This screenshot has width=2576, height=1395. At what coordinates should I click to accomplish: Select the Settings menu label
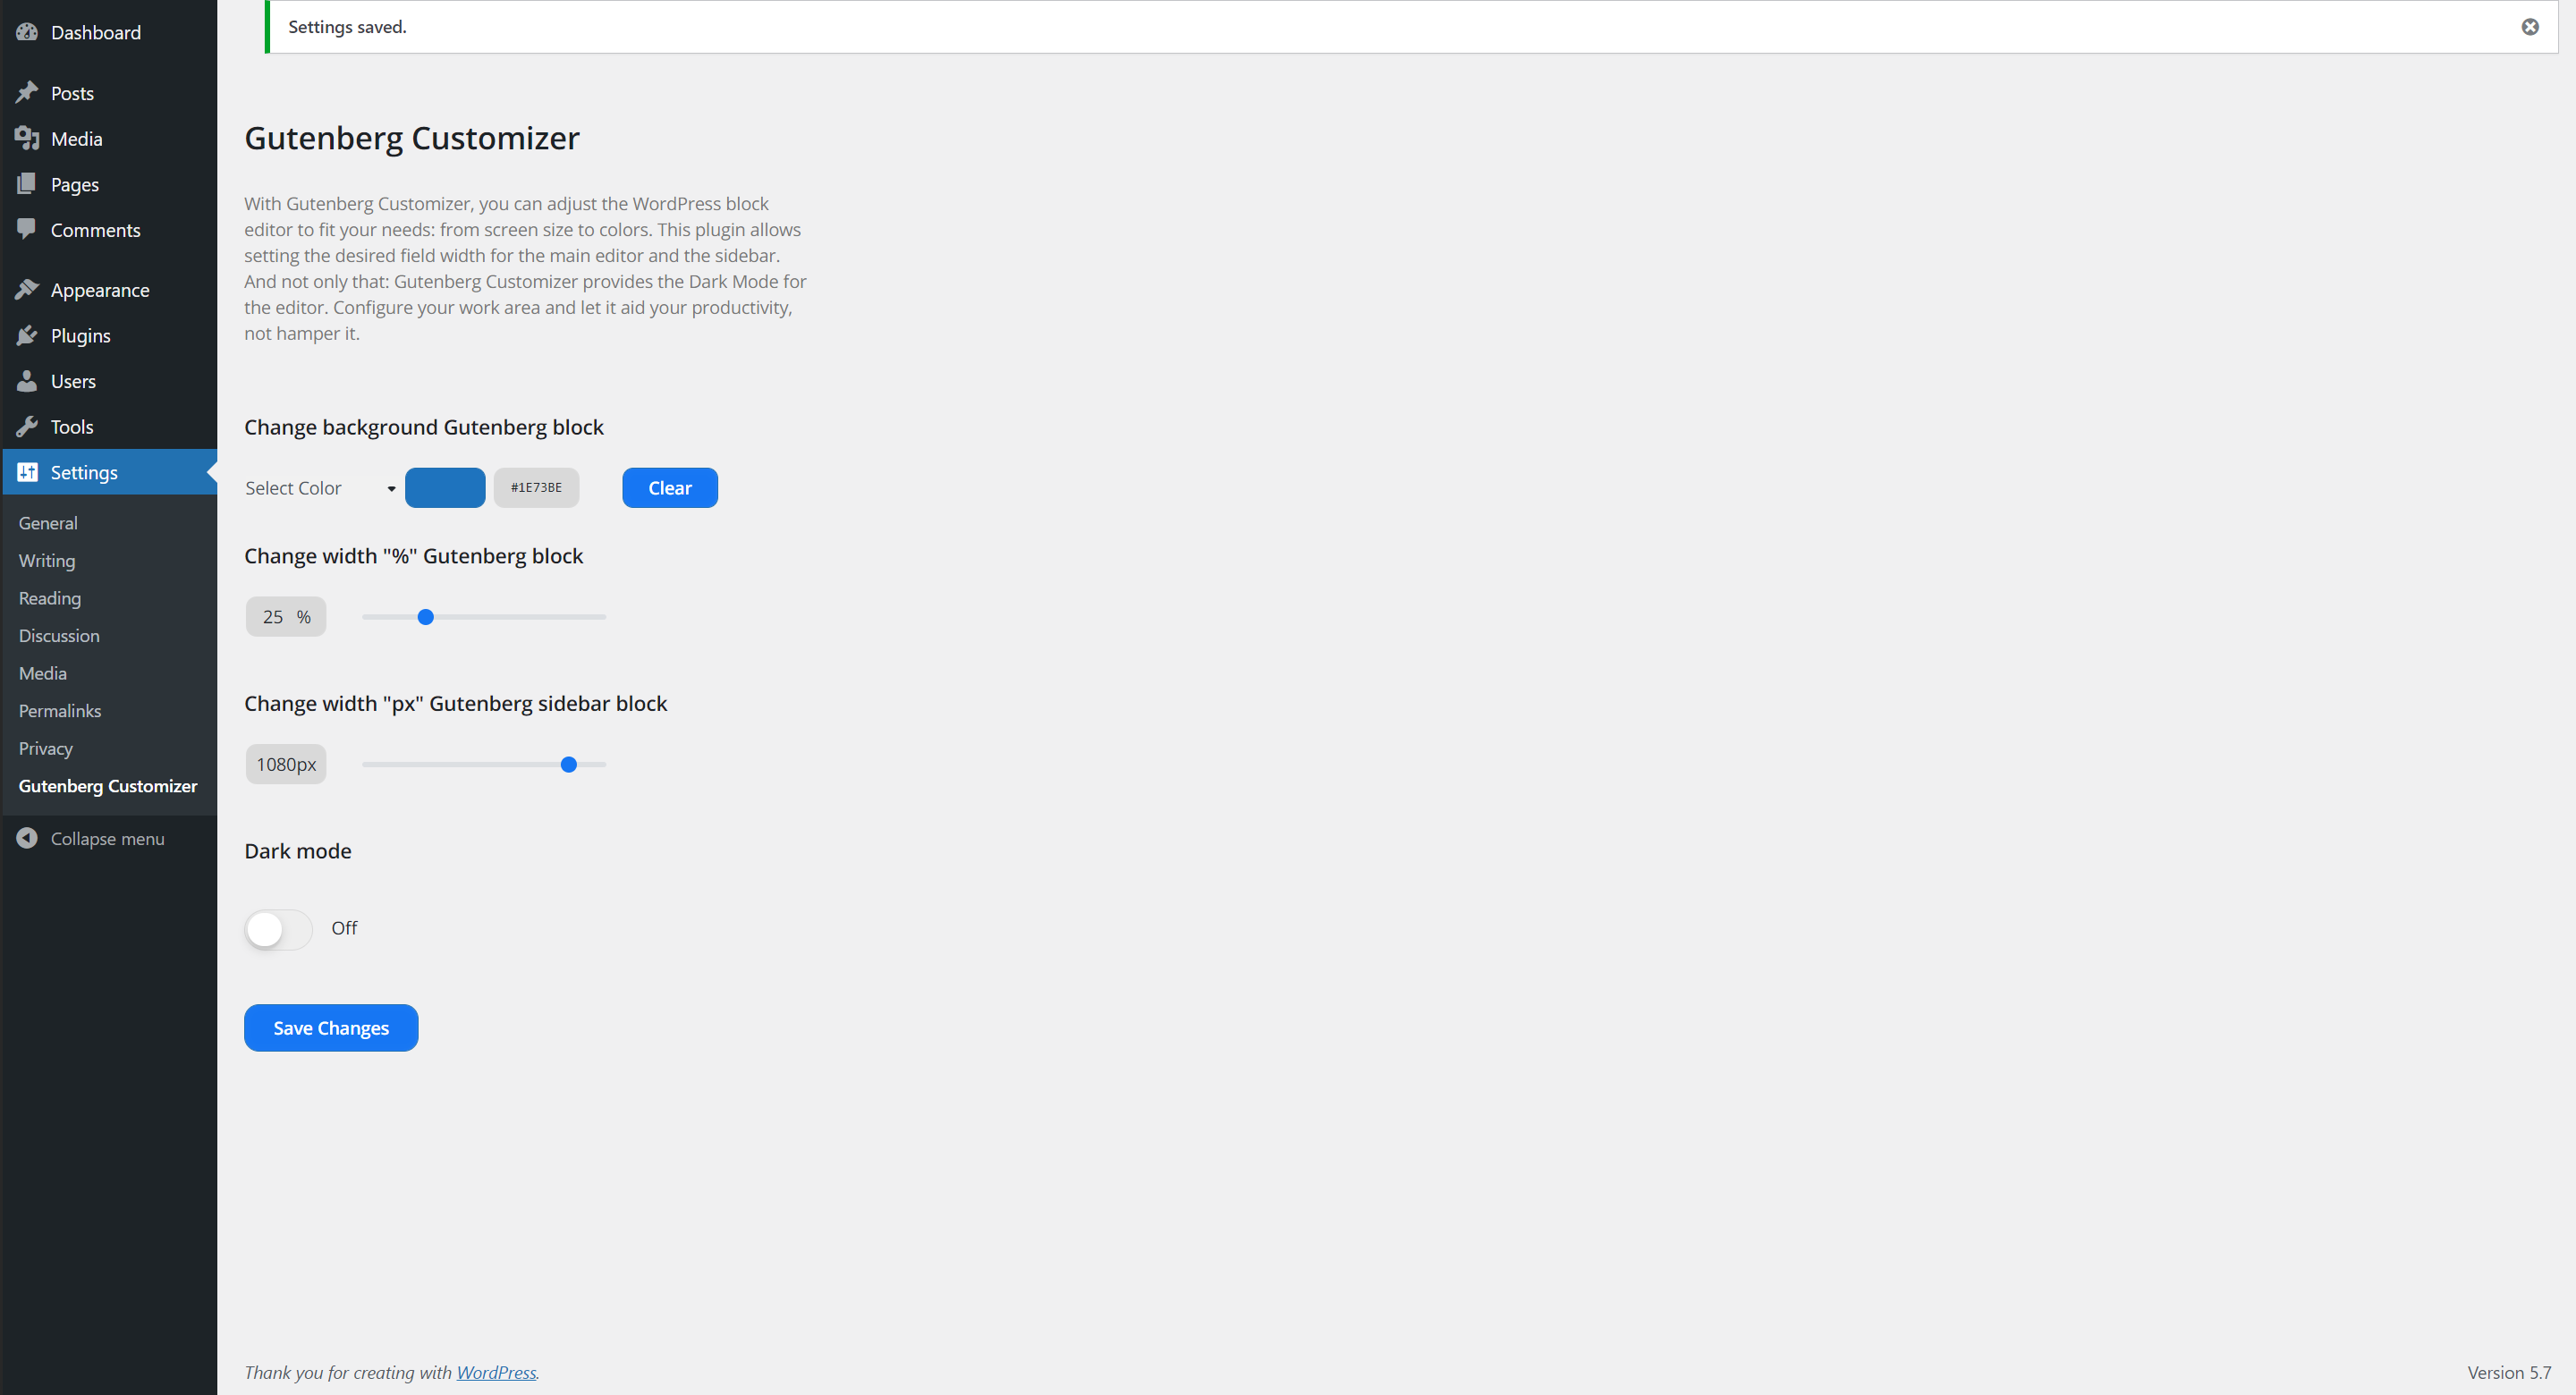(84, 472)
